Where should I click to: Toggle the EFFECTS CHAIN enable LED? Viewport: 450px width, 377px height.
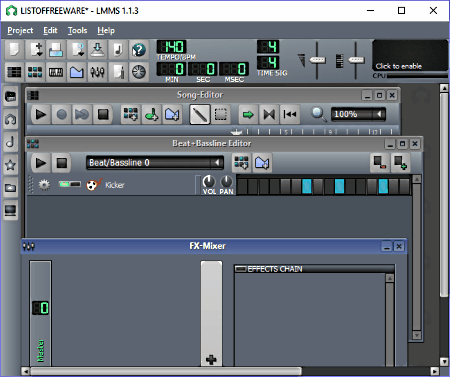coord(240,269)
